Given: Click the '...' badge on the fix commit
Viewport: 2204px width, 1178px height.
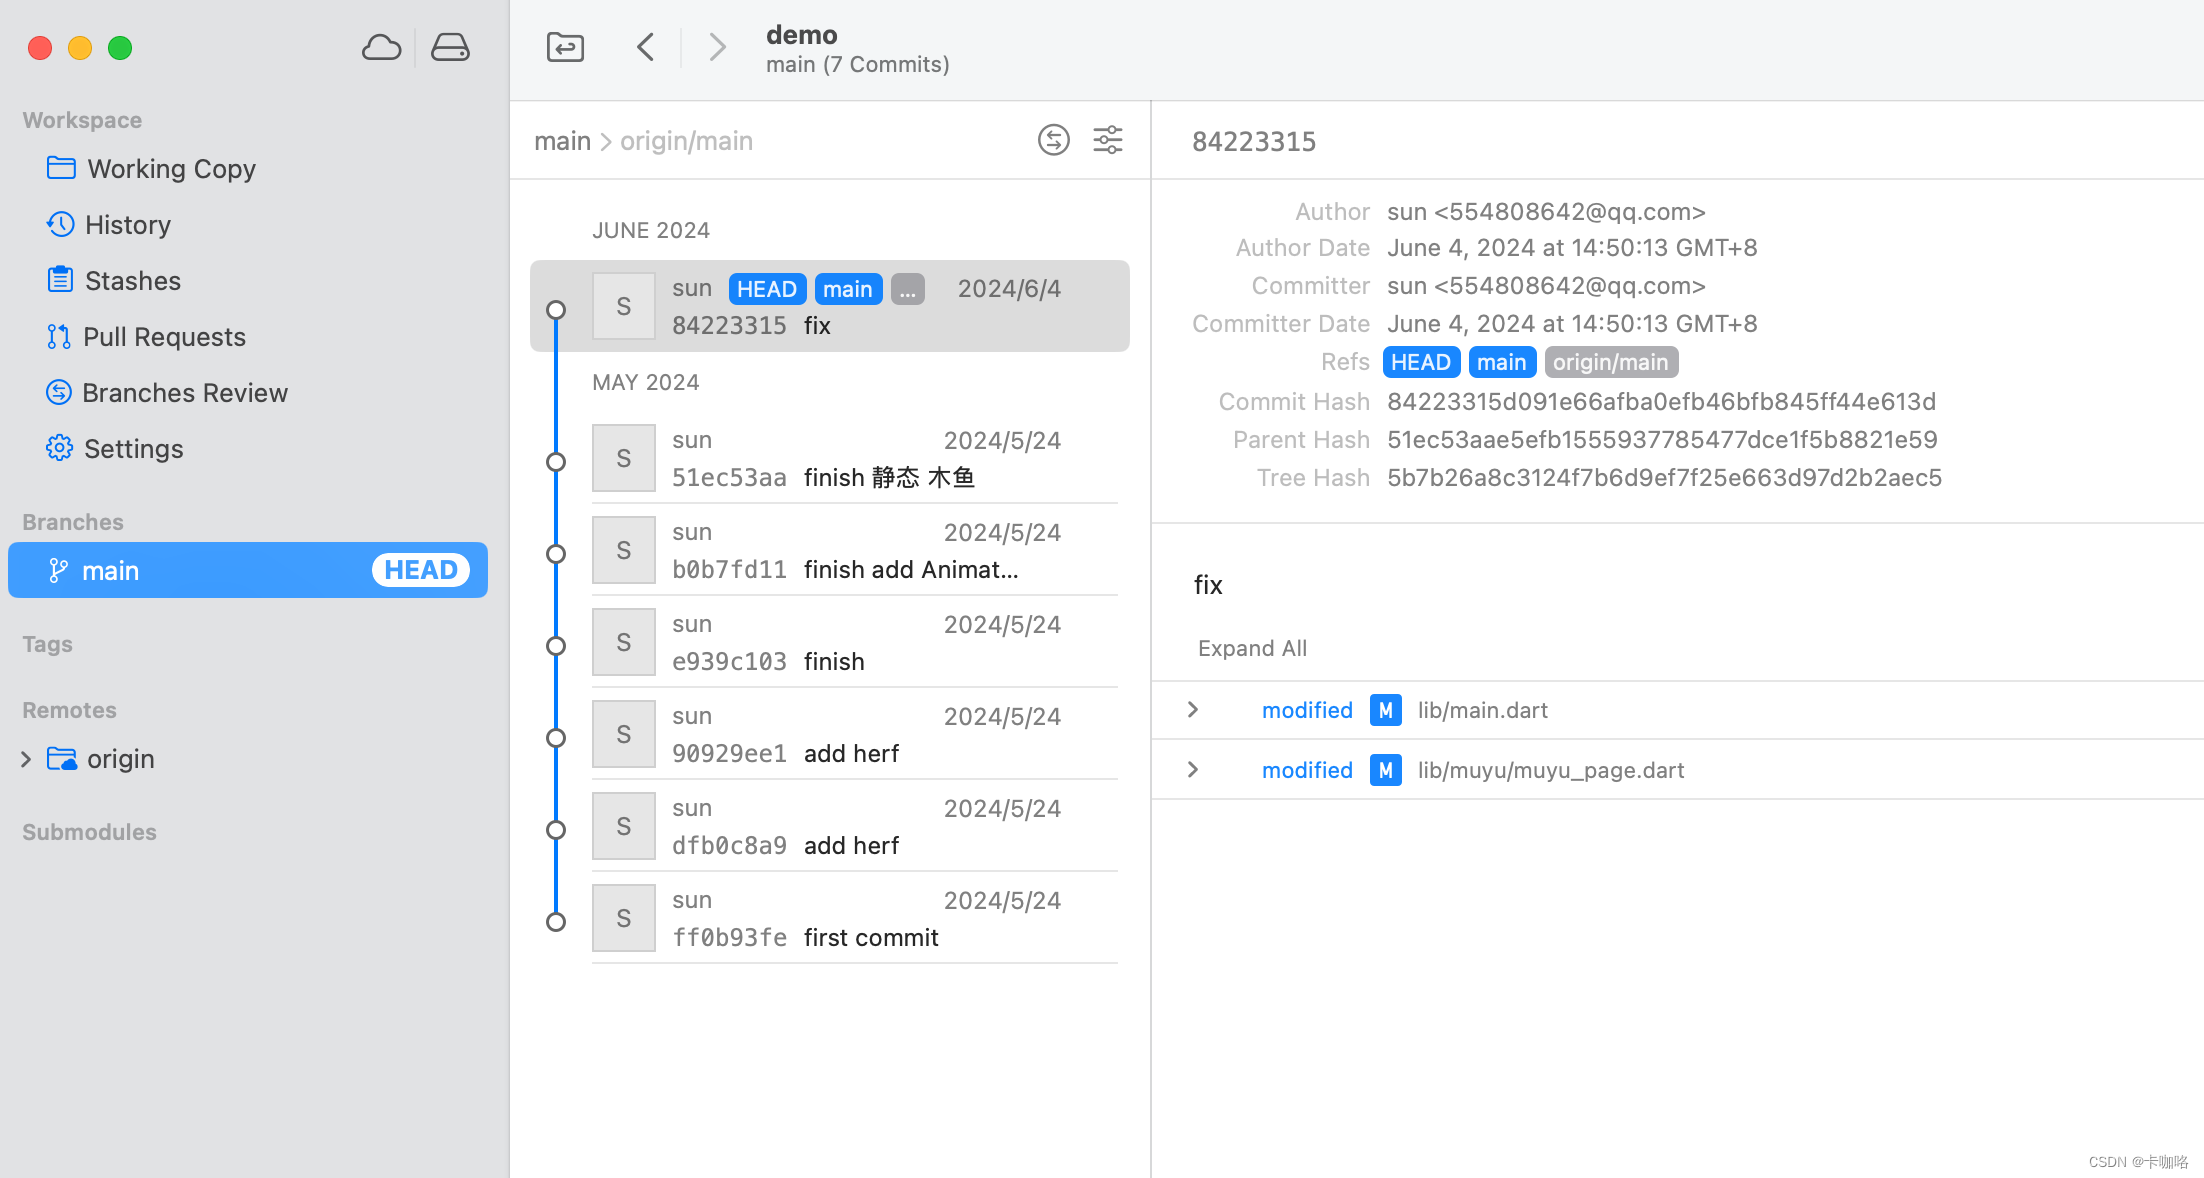Looking at the screenshot, I should (907, 289).
